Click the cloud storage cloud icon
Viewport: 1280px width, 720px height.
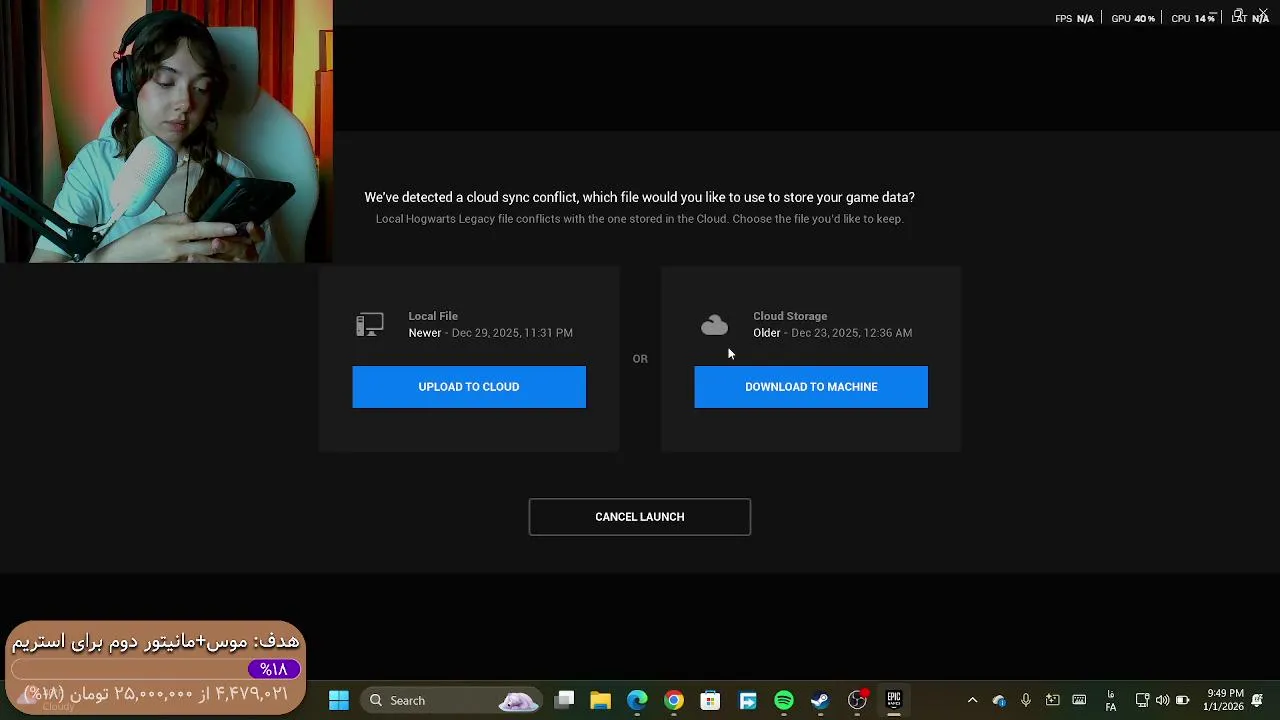714,325
